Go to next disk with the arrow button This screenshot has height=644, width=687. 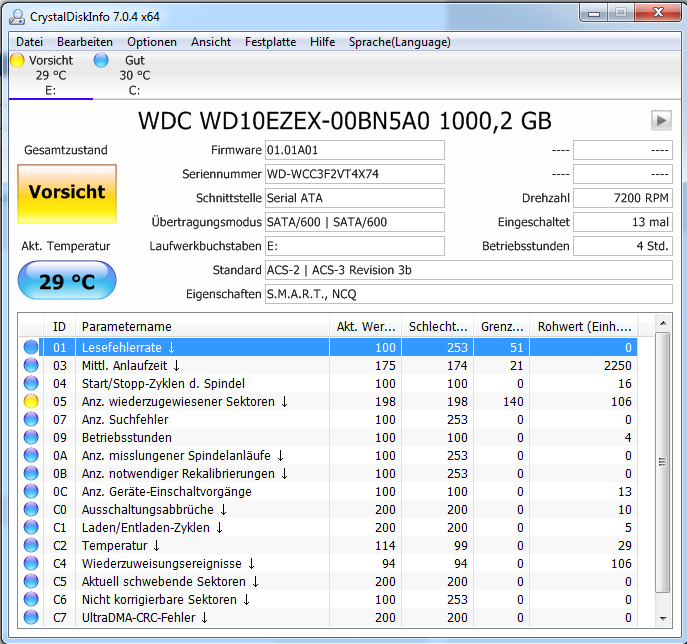coord(661,120)
